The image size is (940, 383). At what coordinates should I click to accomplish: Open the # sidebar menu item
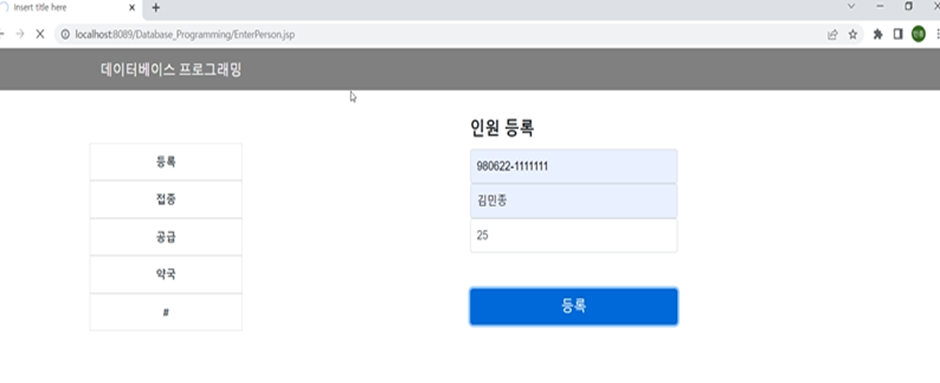[x=166, y=312]
